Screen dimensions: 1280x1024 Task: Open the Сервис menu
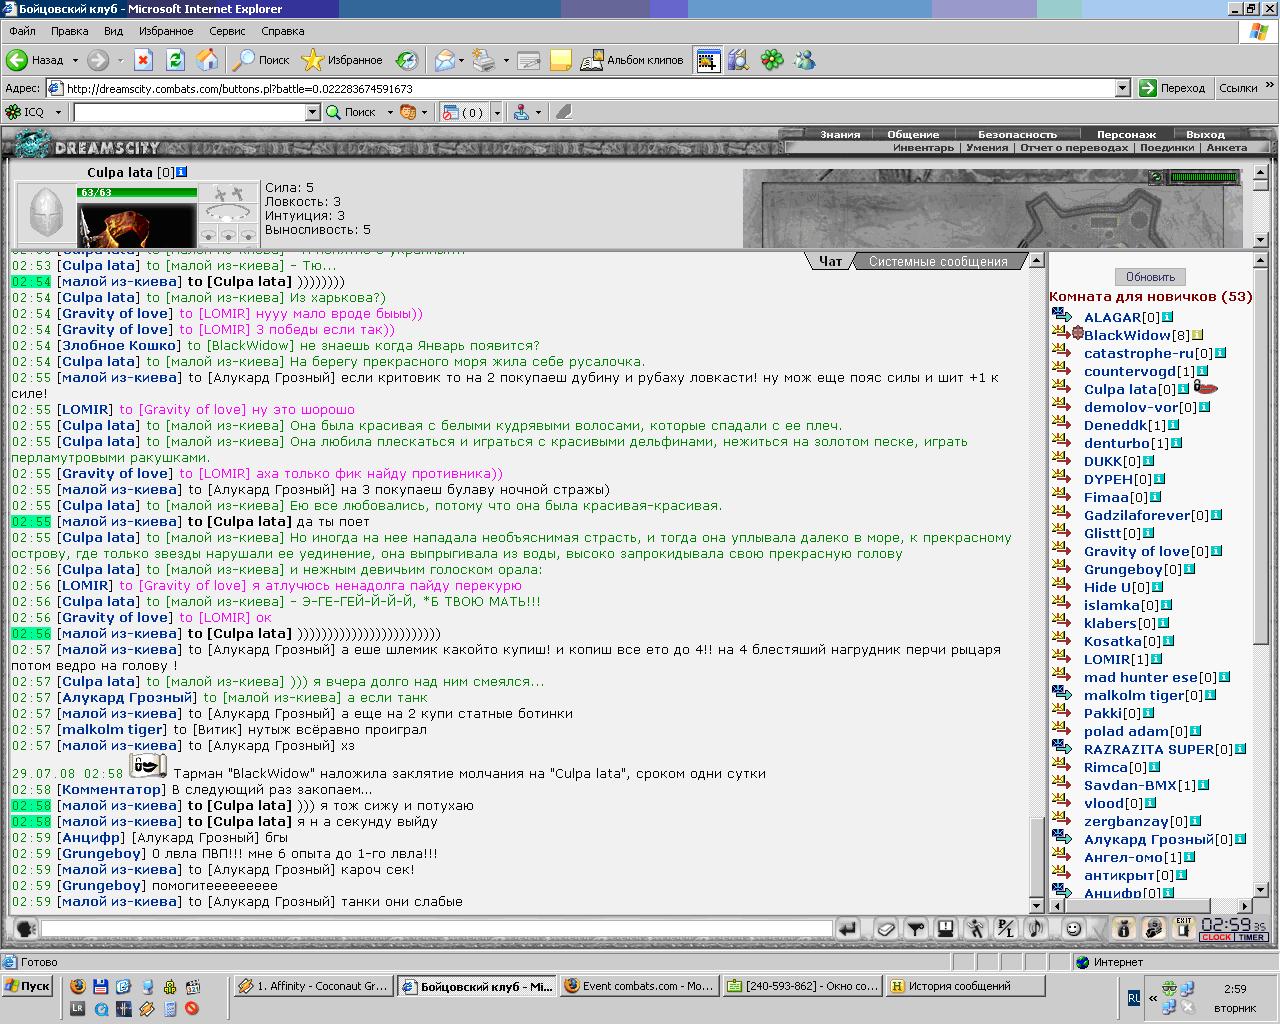(227, 31)
